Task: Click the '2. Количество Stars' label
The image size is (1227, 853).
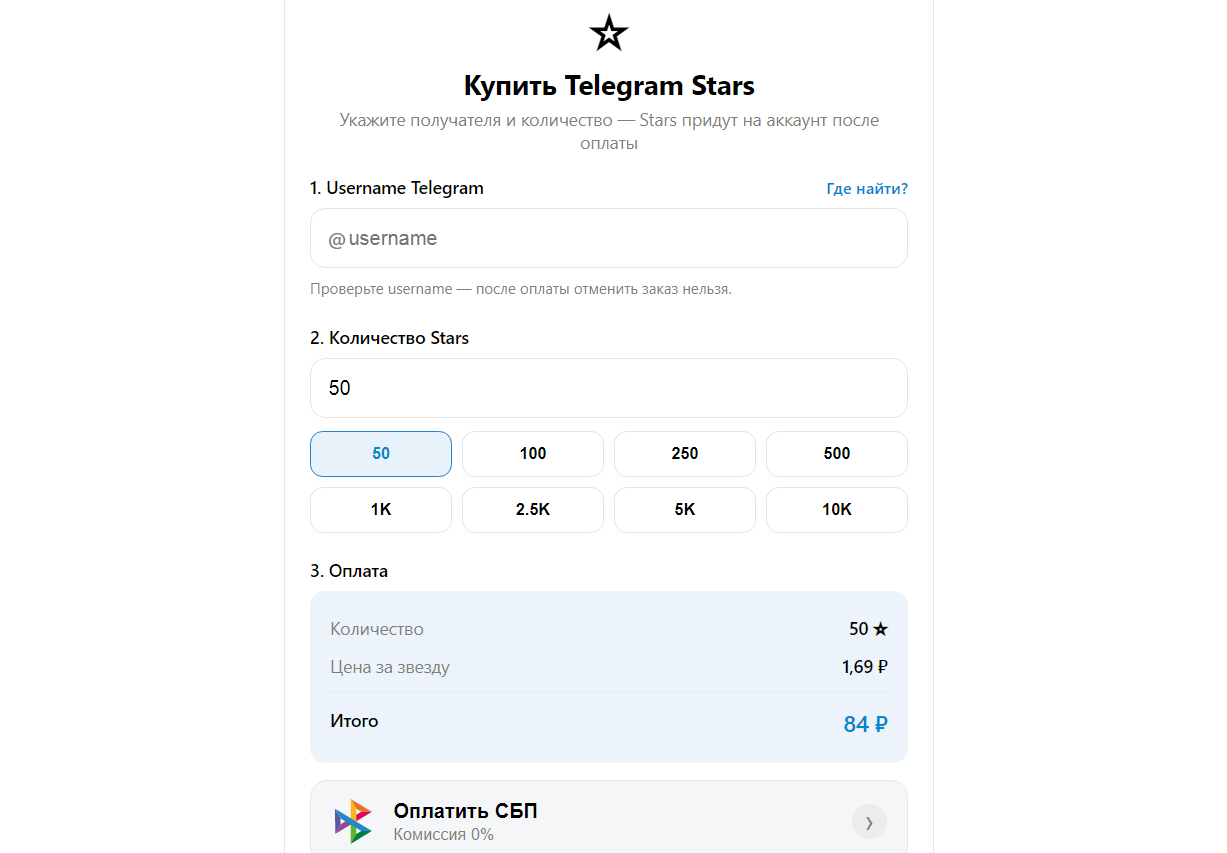Action: click(x=389, y=338)
